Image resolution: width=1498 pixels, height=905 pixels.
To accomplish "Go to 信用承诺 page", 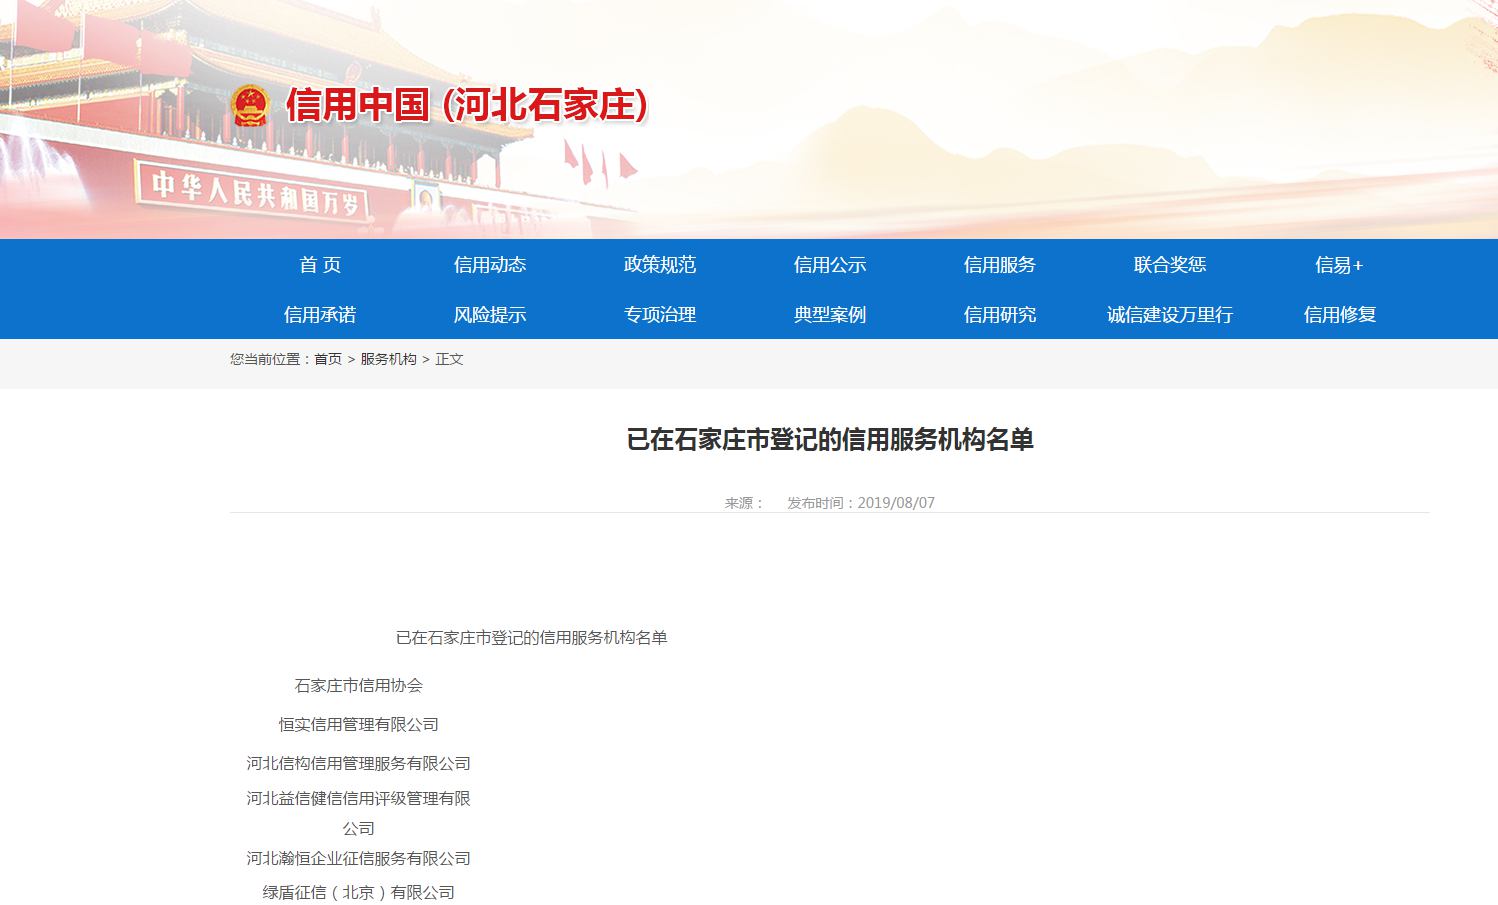I will [x=320, y=314].
